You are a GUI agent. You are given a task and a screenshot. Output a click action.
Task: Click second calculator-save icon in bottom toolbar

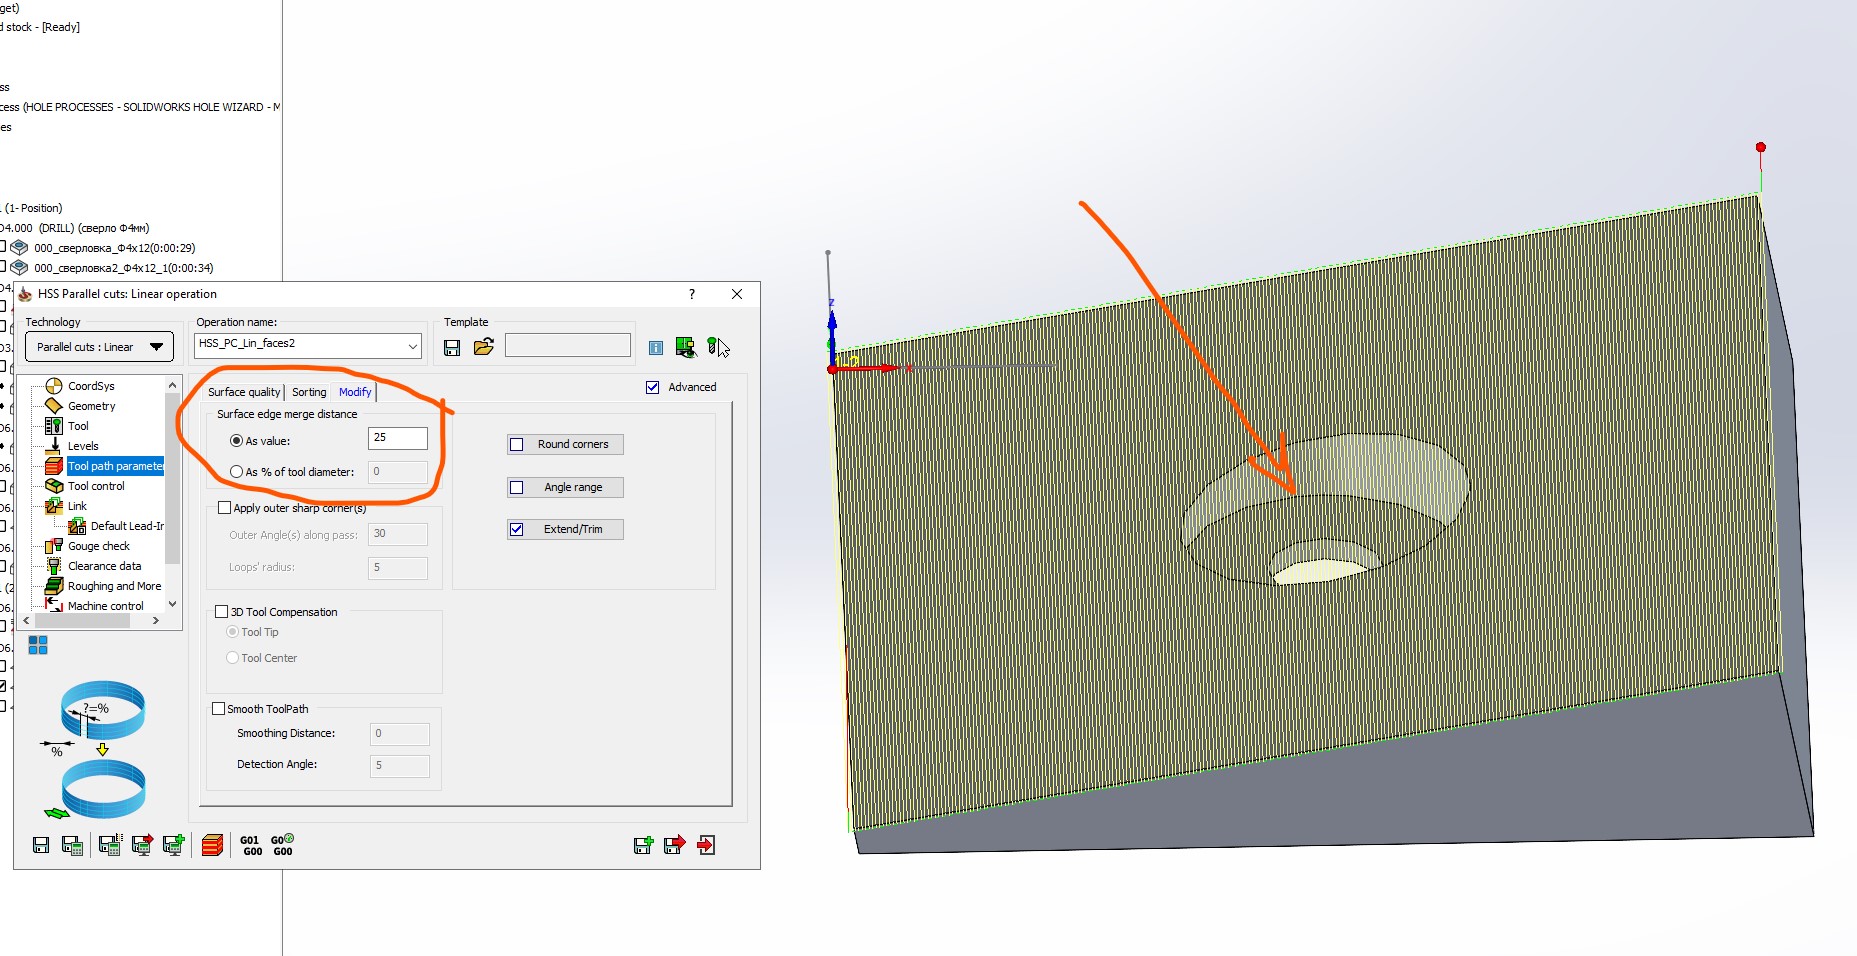tap(110, 845)
